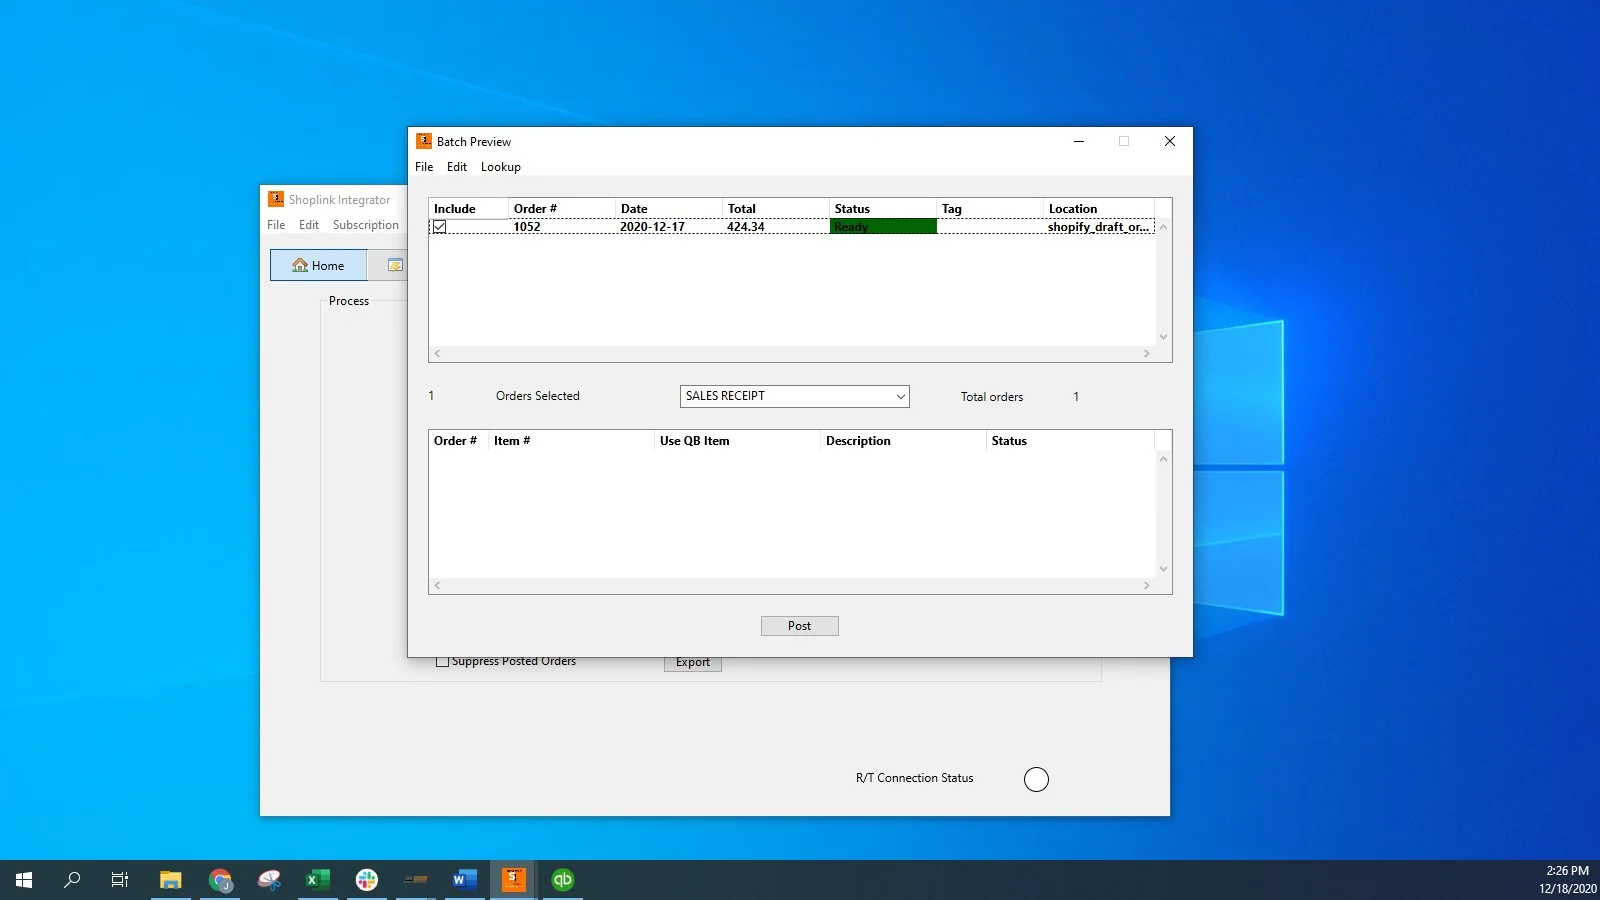Select the Home tab in Shoplink Integrator
This screenshot has height=900, width=1600.
point(319,266)
